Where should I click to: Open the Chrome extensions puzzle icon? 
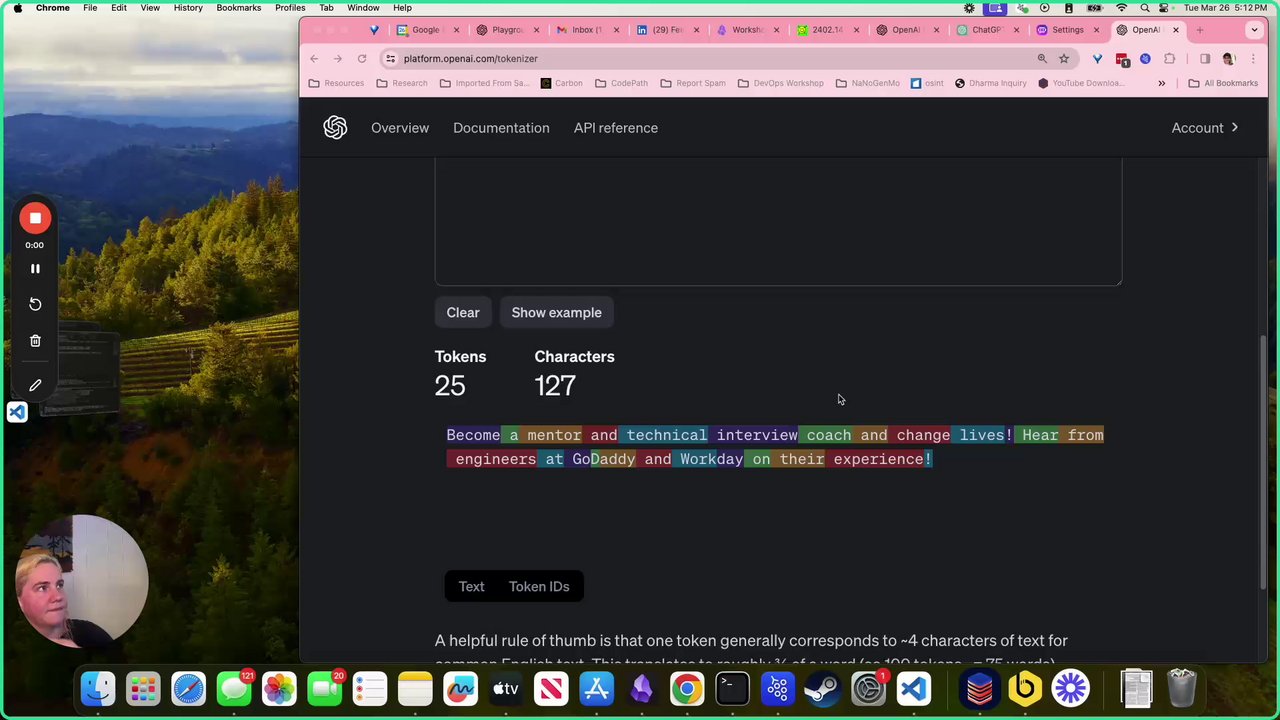tap(1170, 59)
